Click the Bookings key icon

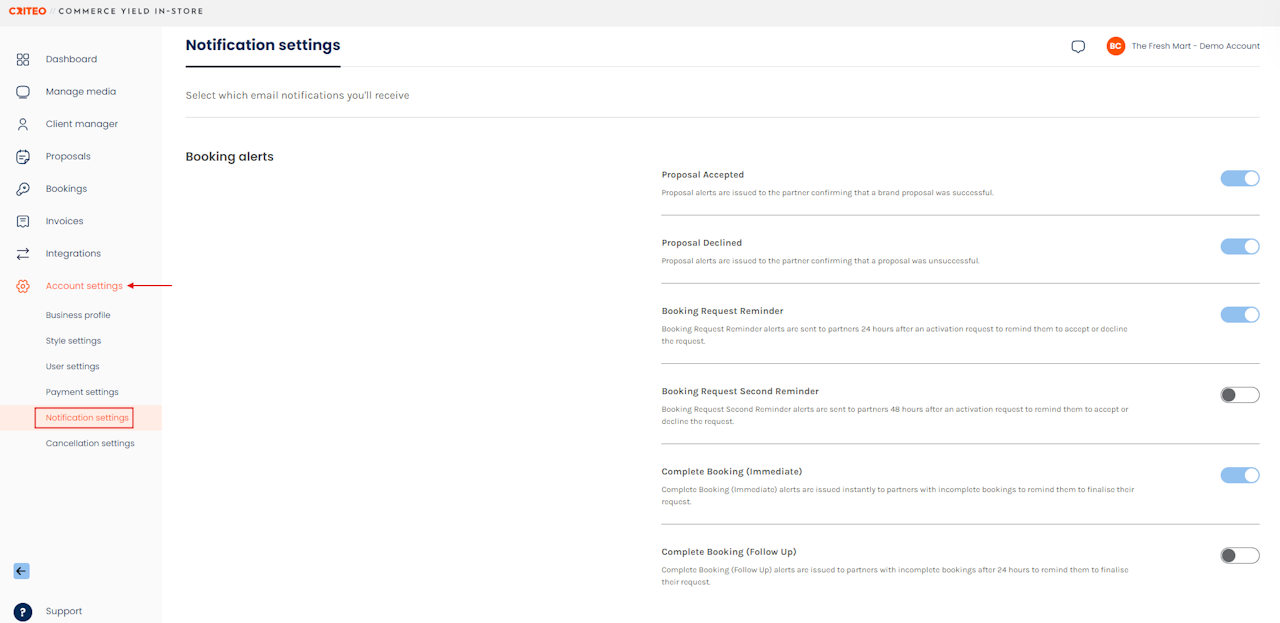click(23, 189)
